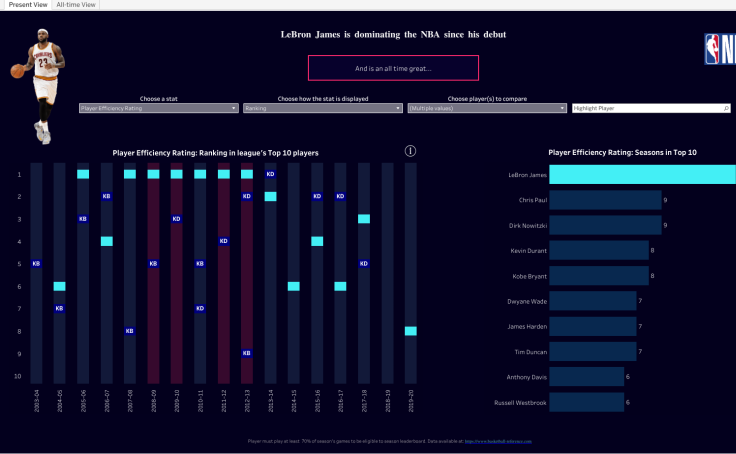
Task: Click LeBron's cyan marker in 2008-09 season
Action: pos(153,174)
